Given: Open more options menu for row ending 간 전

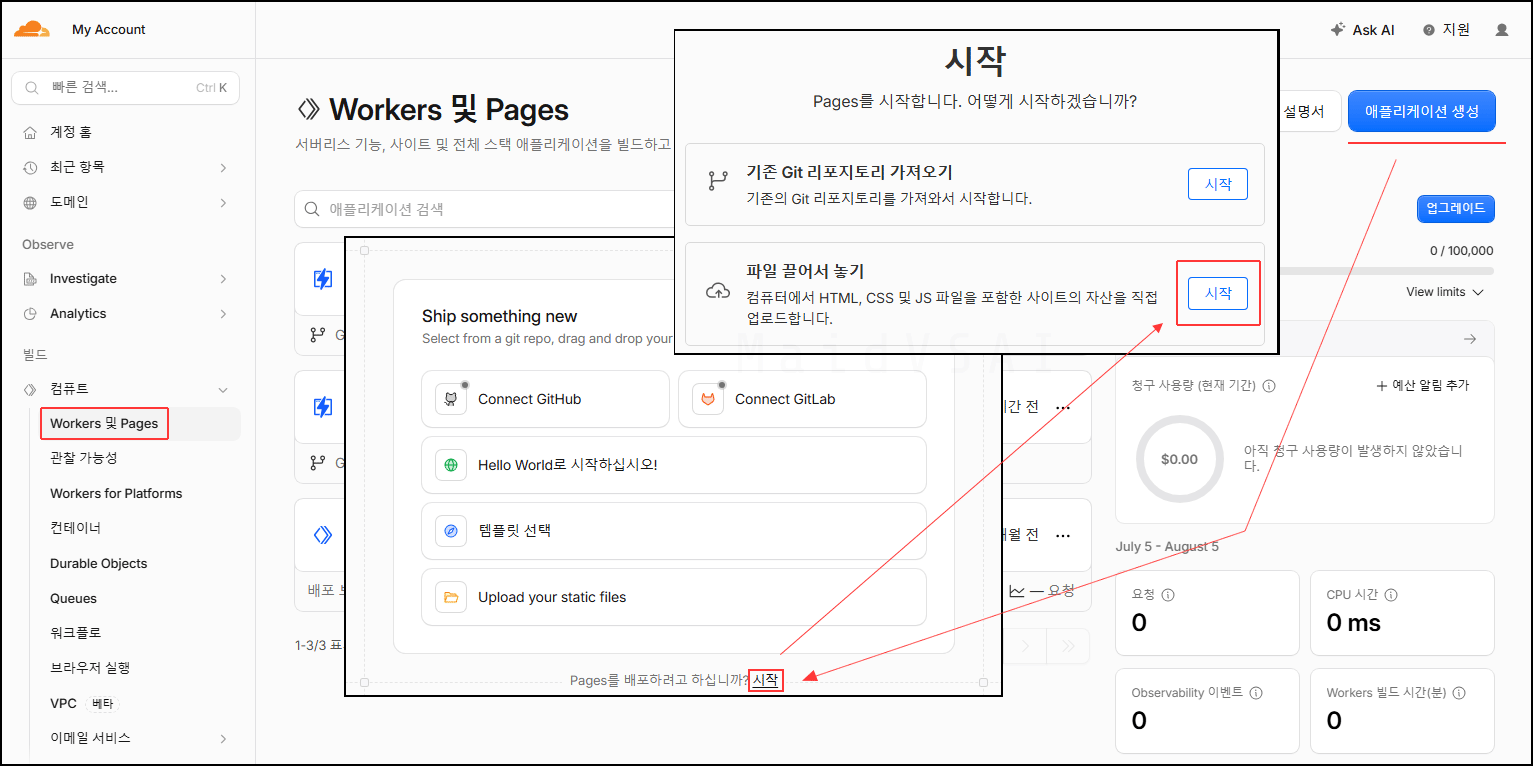Looking at the screenshot, I should [1063, 407].
